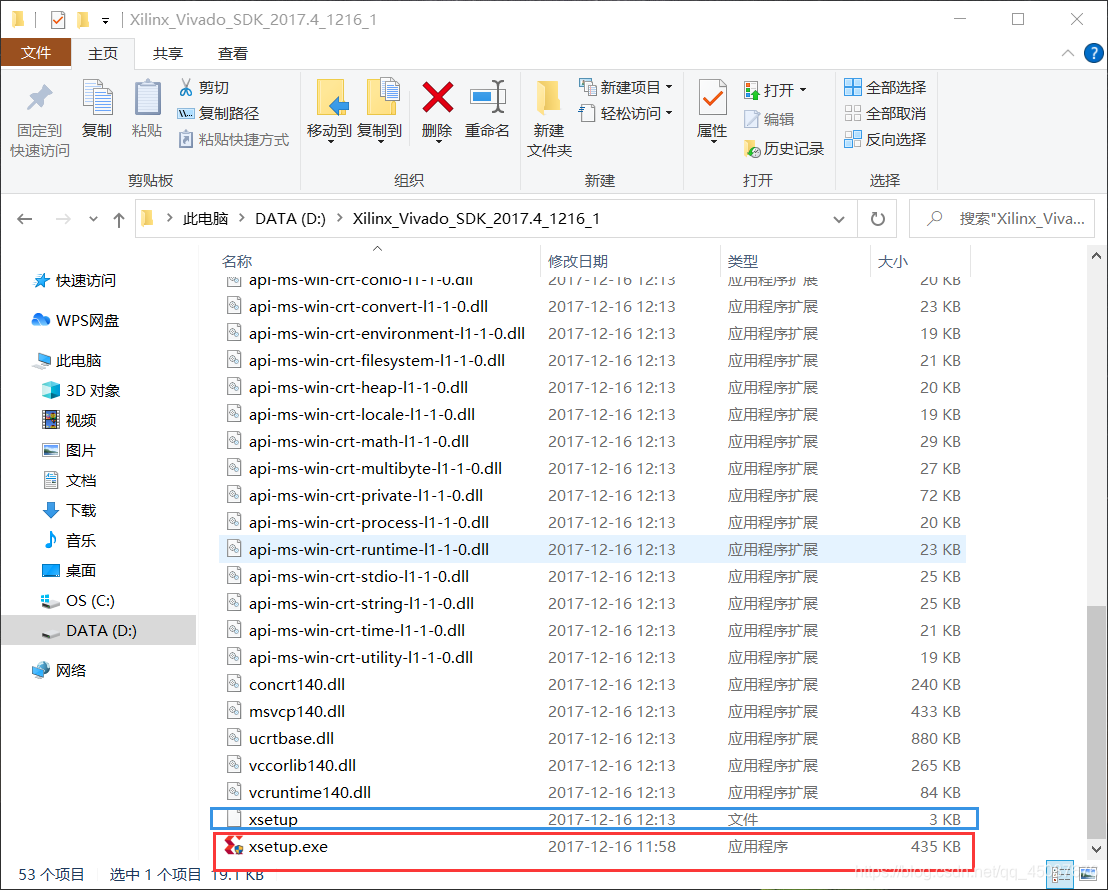
Task: Open the Open (打开) dropdown arrow
Action: tap(803, 90)
